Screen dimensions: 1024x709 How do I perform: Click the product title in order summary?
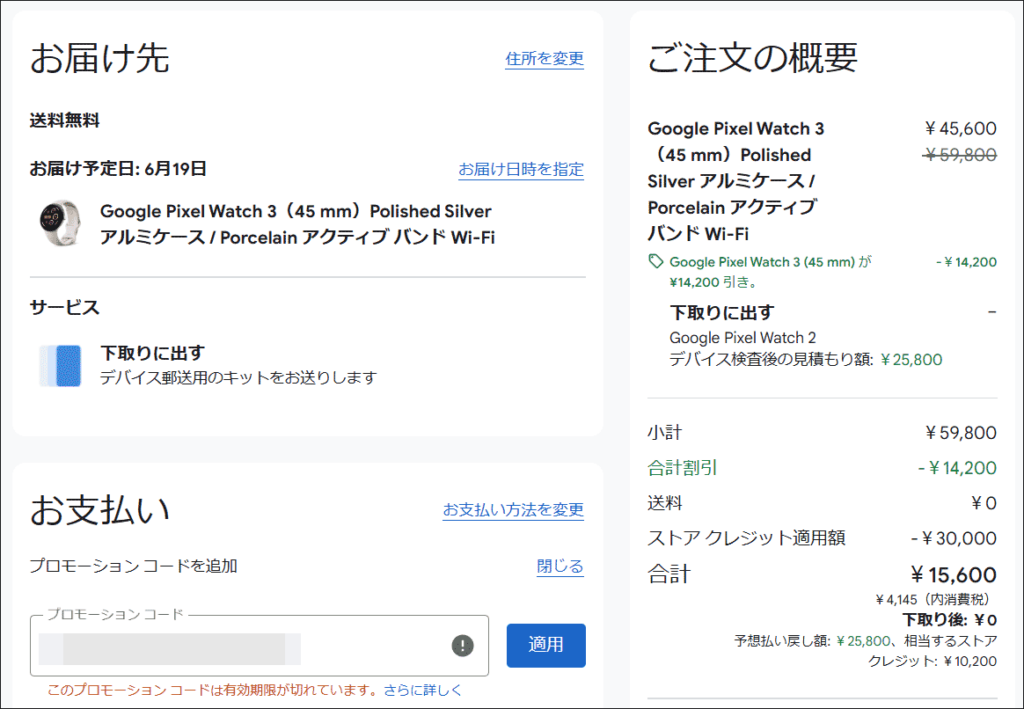pyautogui.click(x=736, y=181)
